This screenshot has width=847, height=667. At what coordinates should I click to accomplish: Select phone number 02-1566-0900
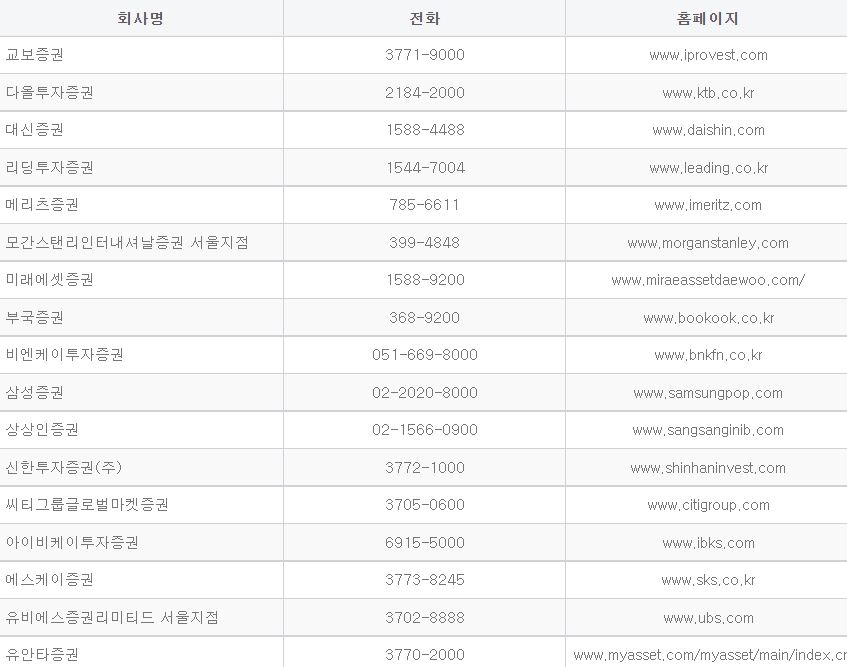425,430
